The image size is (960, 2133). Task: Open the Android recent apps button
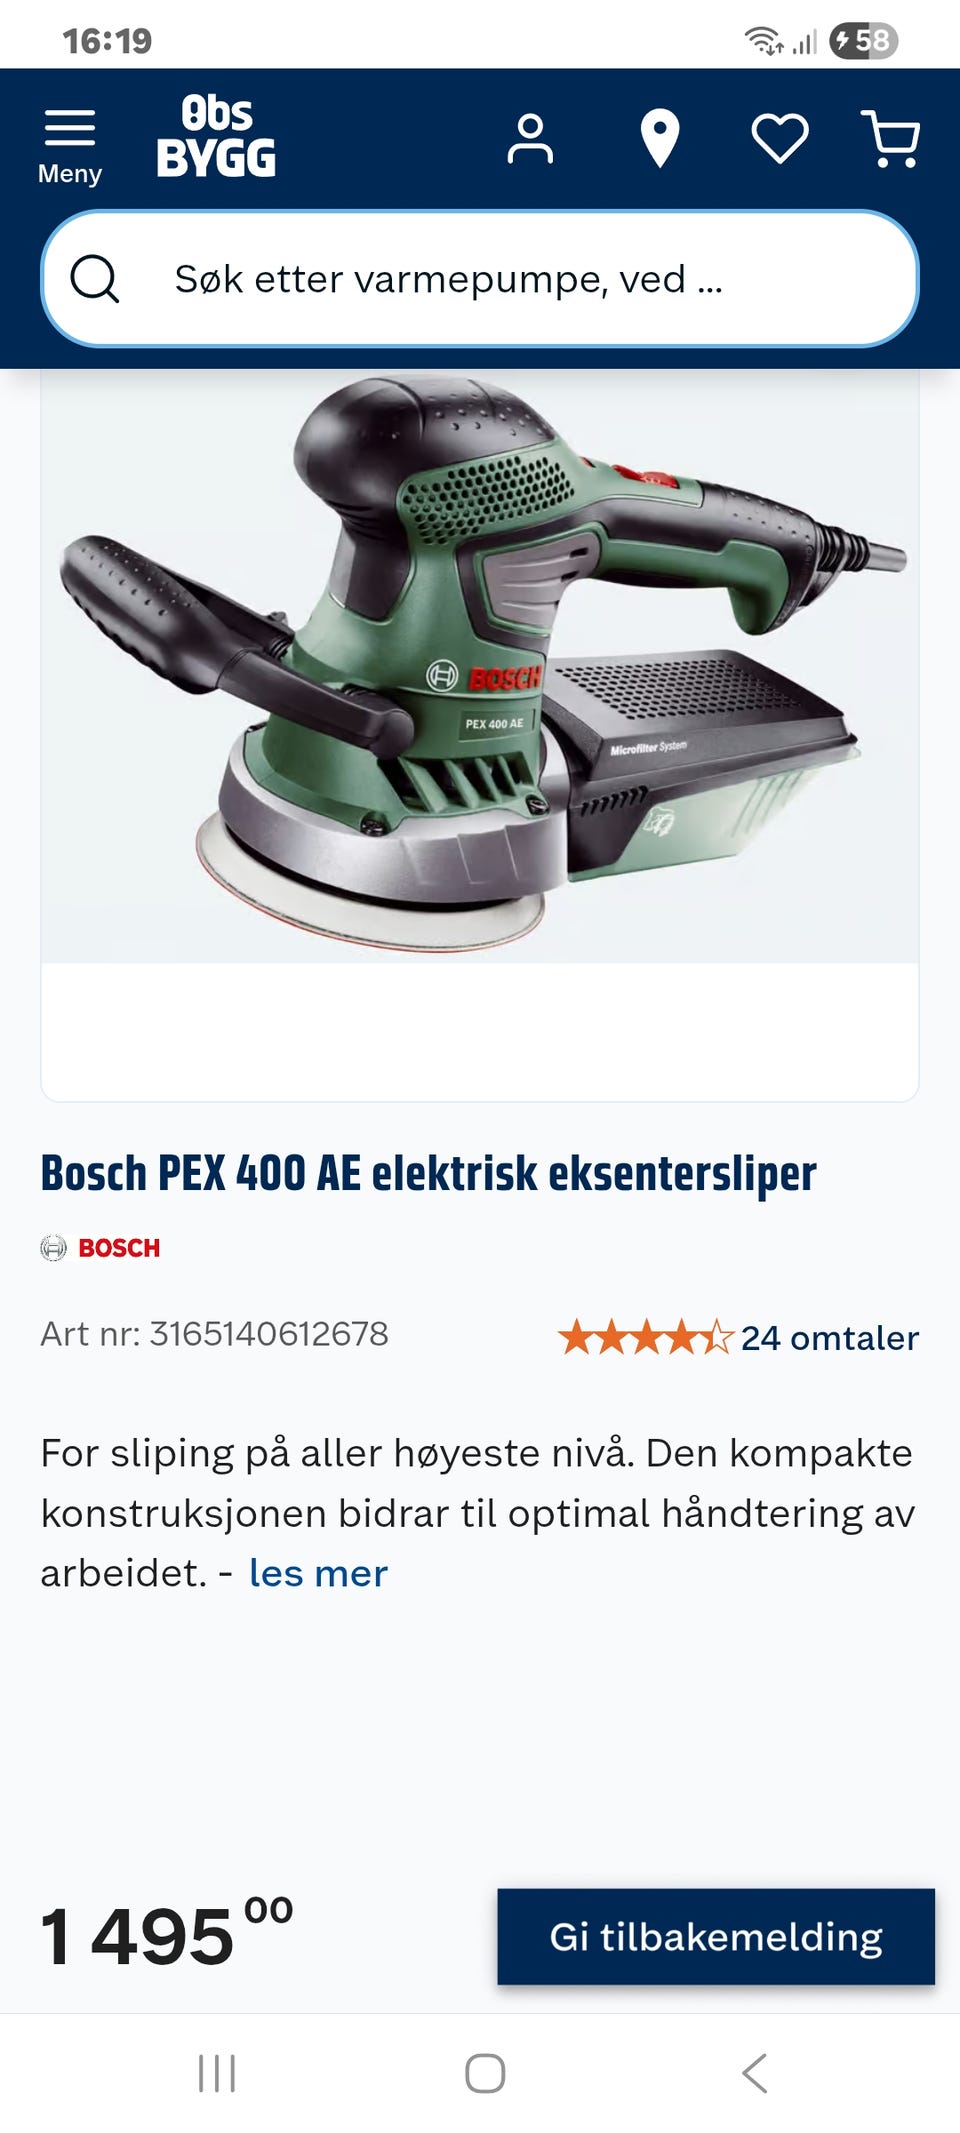217,2073
